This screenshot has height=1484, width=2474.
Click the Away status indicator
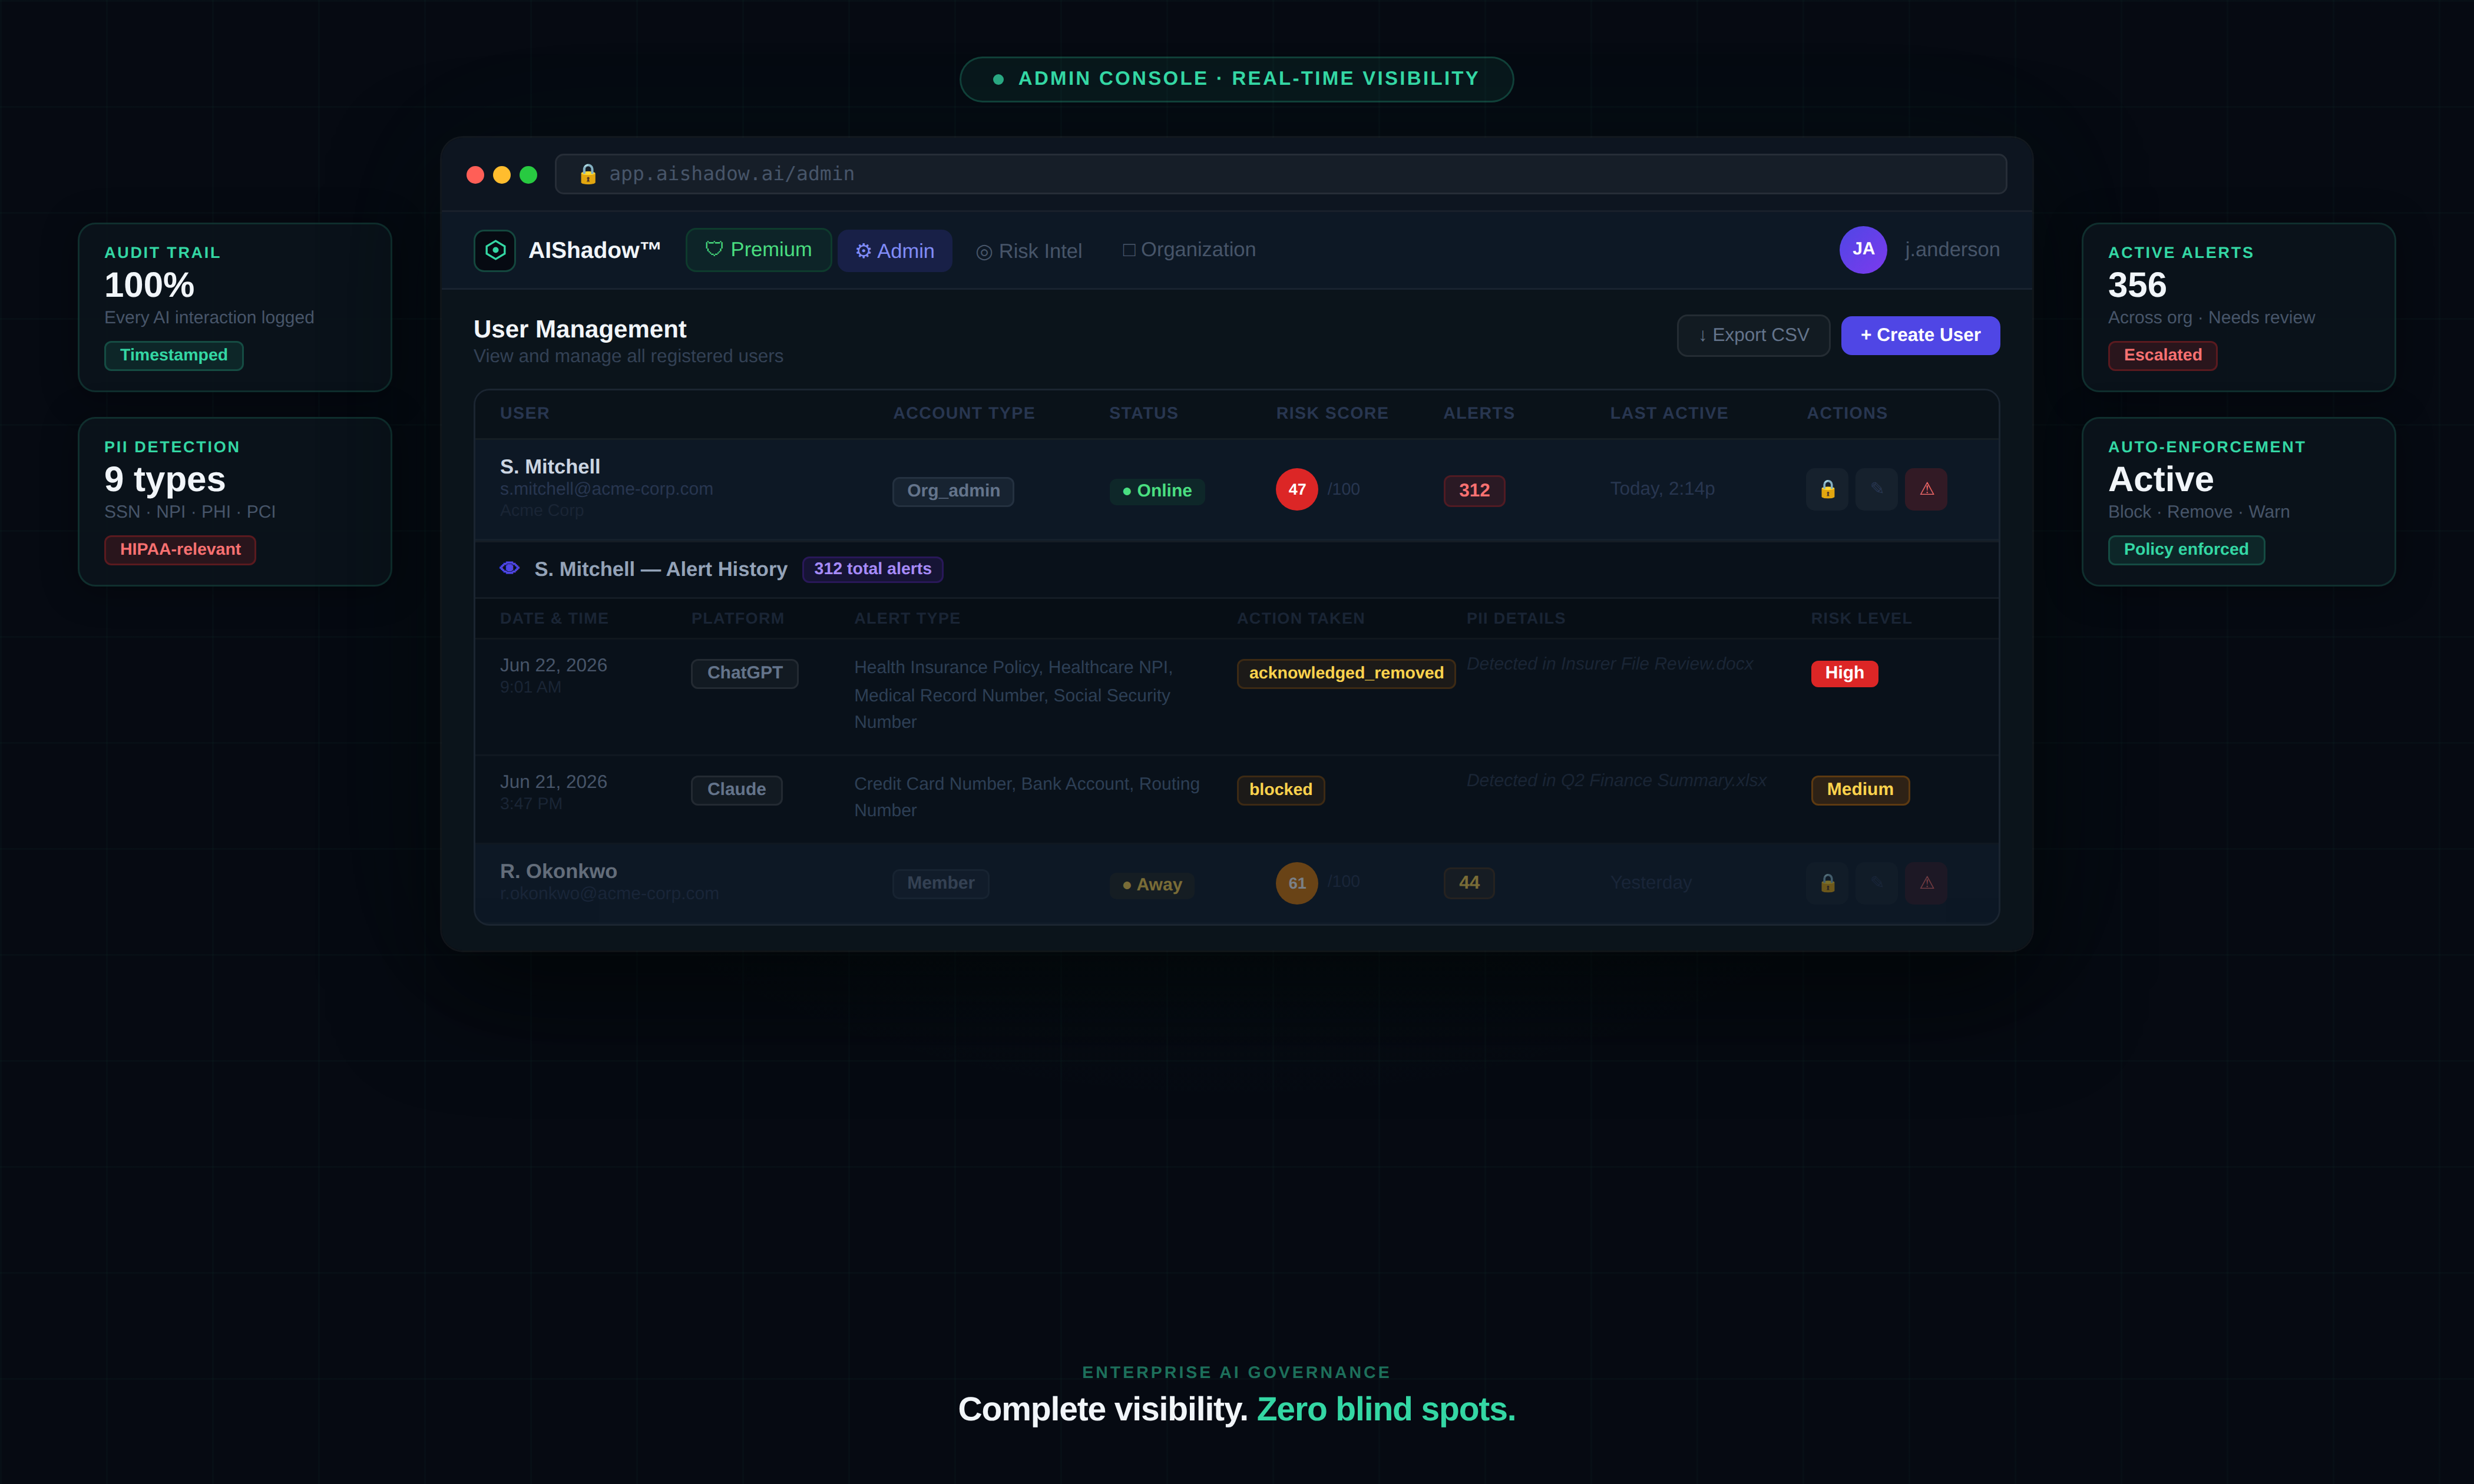click(x=1152, y=885)
